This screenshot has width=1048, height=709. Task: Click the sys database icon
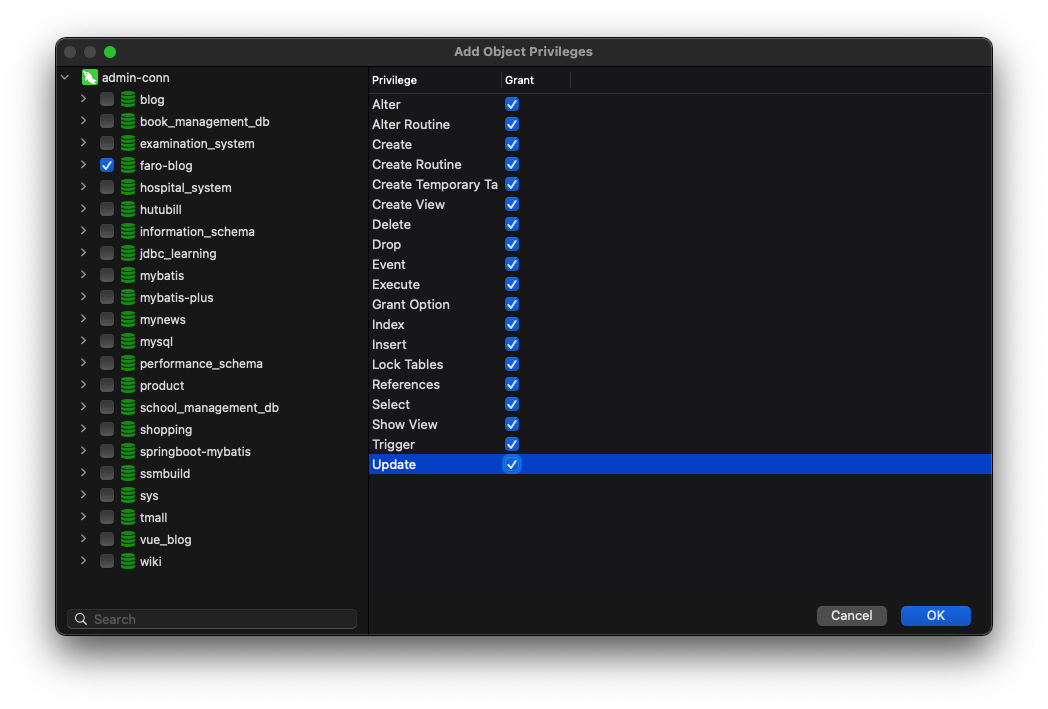(127, 495)
